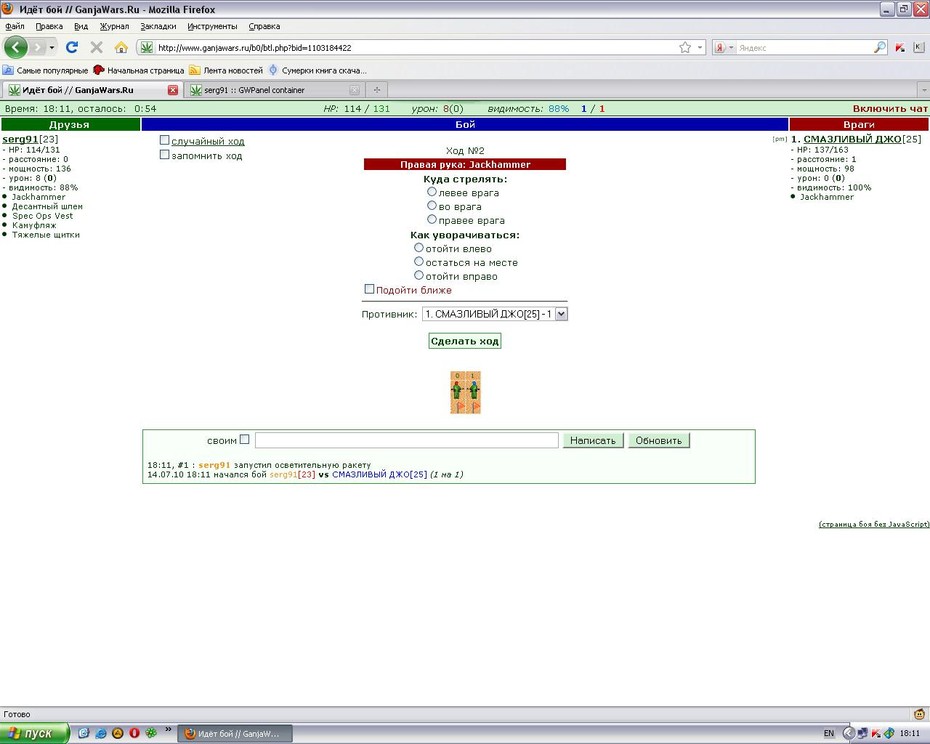Click the battle chat message input
The width and height of the screenshot is (930, 744).
(x=407, y=440)
